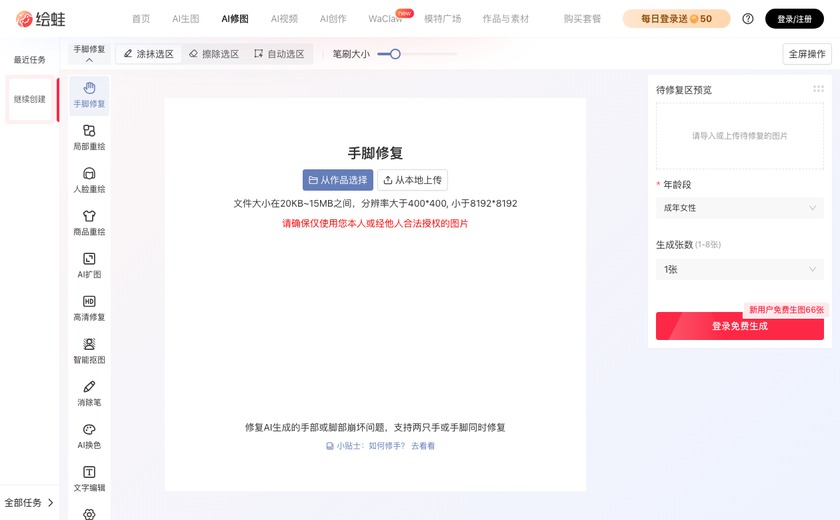Select 擦除选区 erase selection tool
This screenshot has height=520, width=840.
[214, 54]
